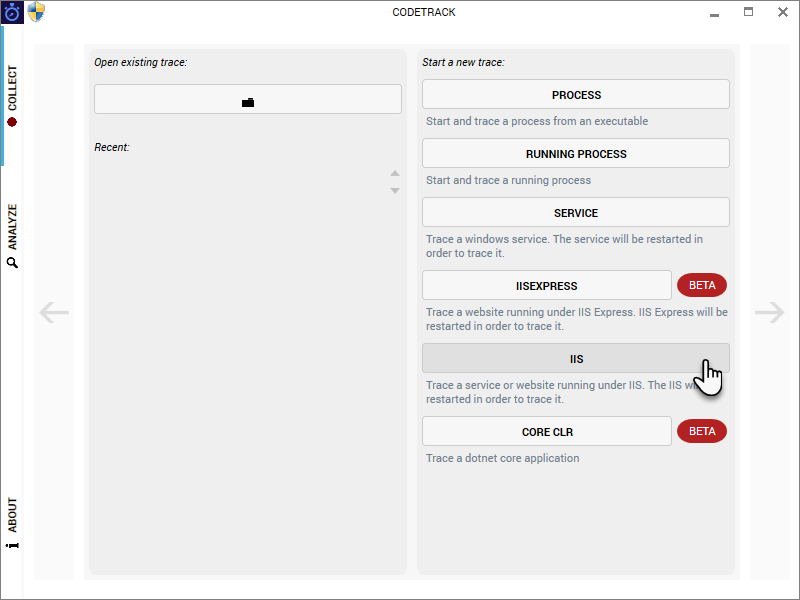This screenshot has width=800, height=600.
Task: Click 'Trace a dotnet core application' text
Action: (x=503, y=458)
